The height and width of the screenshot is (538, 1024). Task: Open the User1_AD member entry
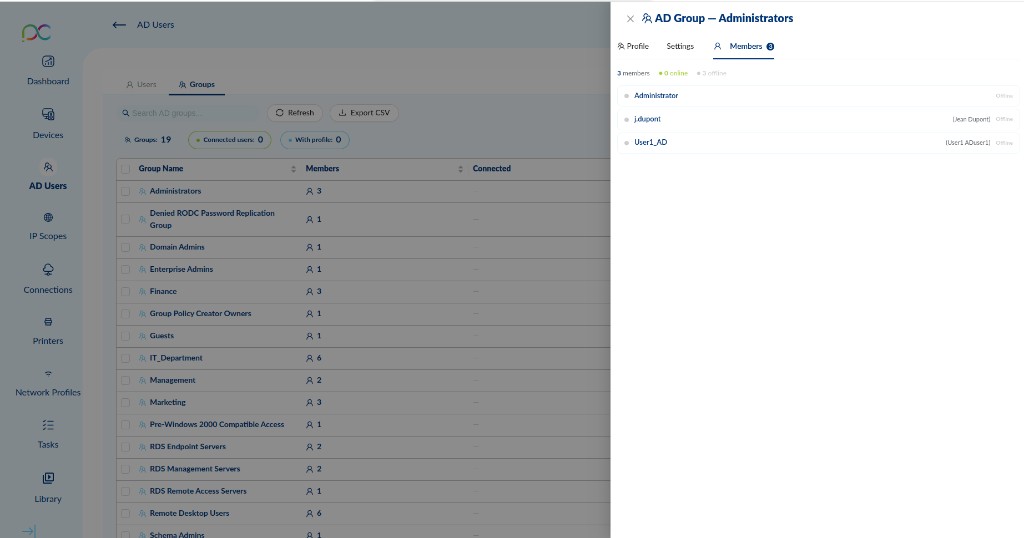(x=818, y=143)
